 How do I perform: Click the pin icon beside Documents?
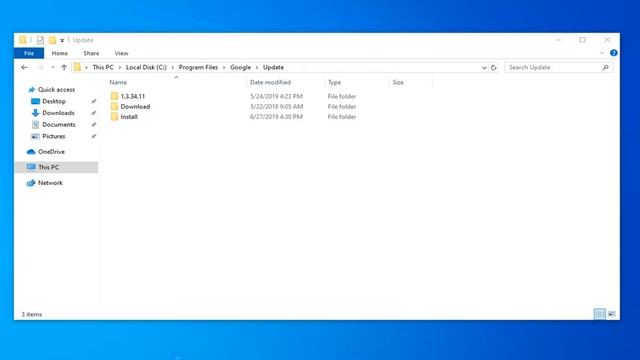pos(93,124)
